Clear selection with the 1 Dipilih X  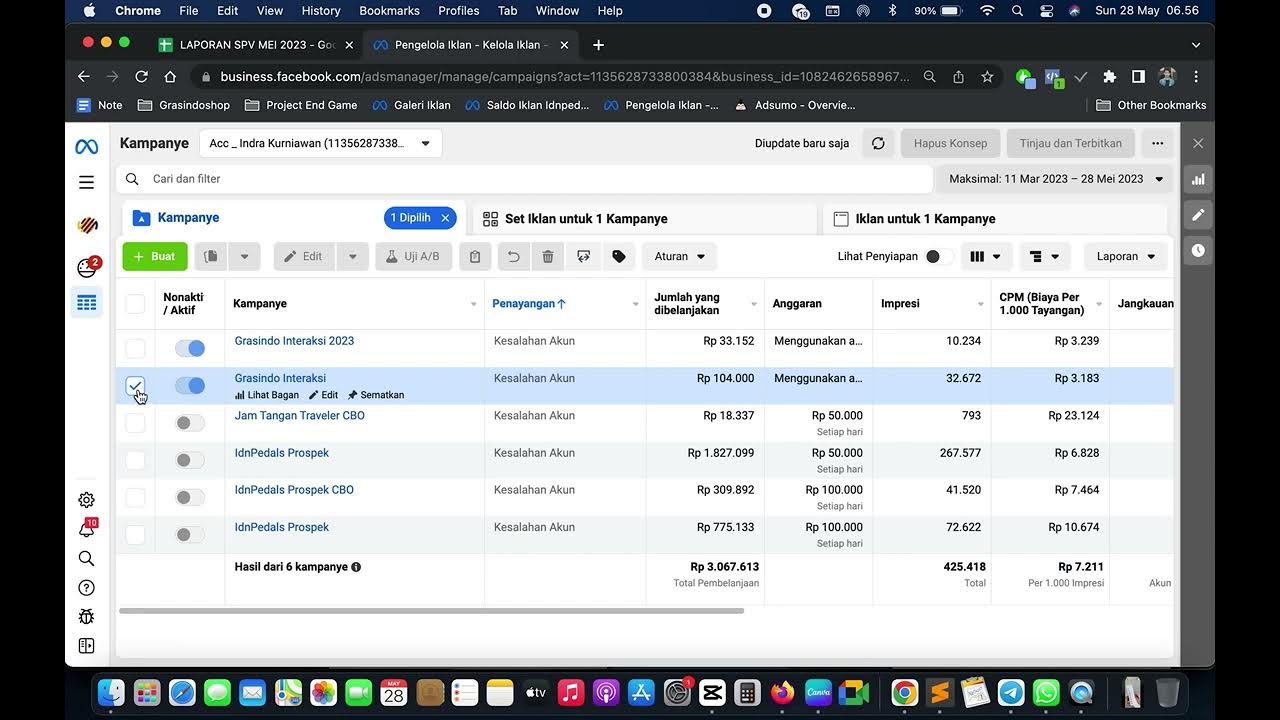[x=446, y=218]
